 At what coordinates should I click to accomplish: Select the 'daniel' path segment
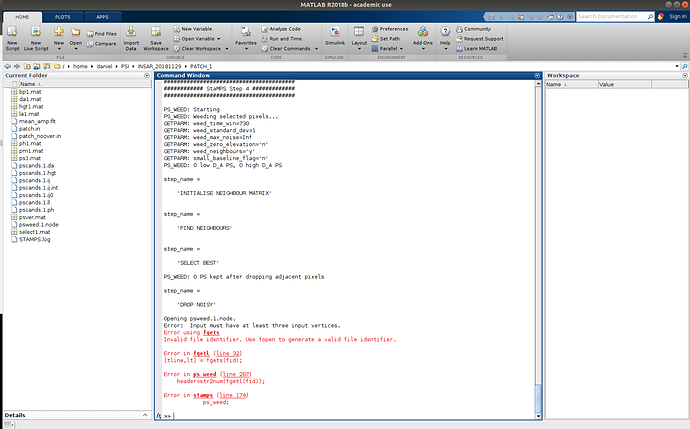pyautogui.click(x=104, y=66)
